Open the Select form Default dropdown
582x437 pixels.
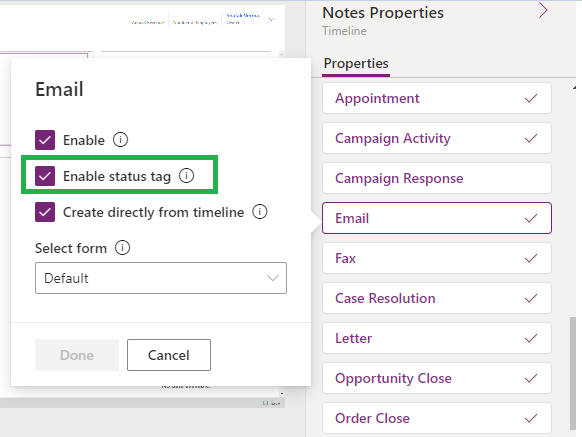[x=161, y=278]
